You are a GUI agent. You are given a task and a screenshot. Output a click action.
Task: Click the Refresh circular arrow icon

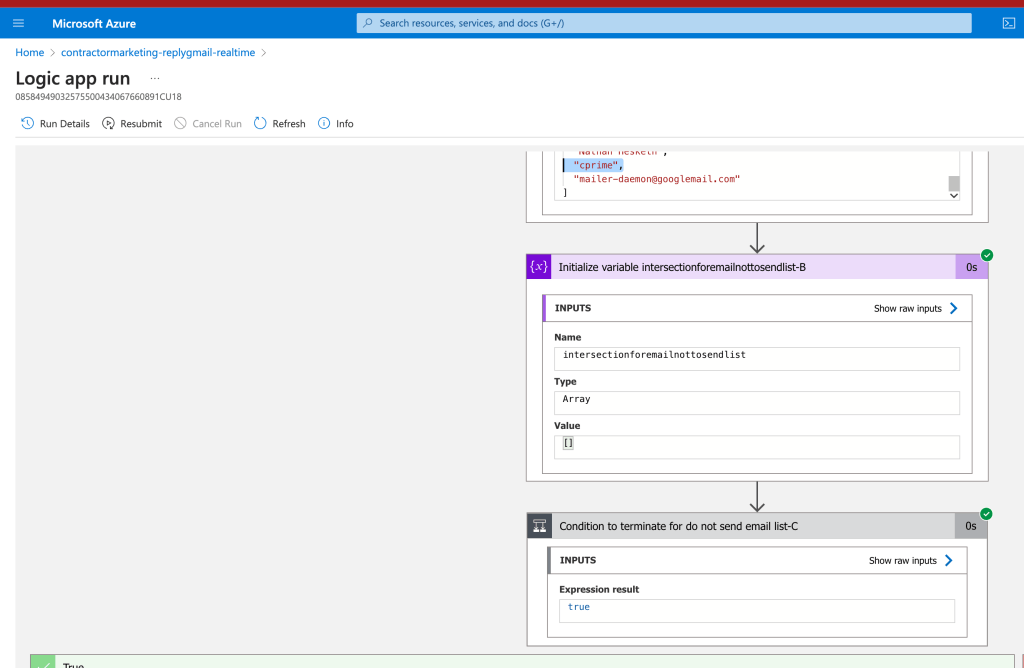click(260, 123)
